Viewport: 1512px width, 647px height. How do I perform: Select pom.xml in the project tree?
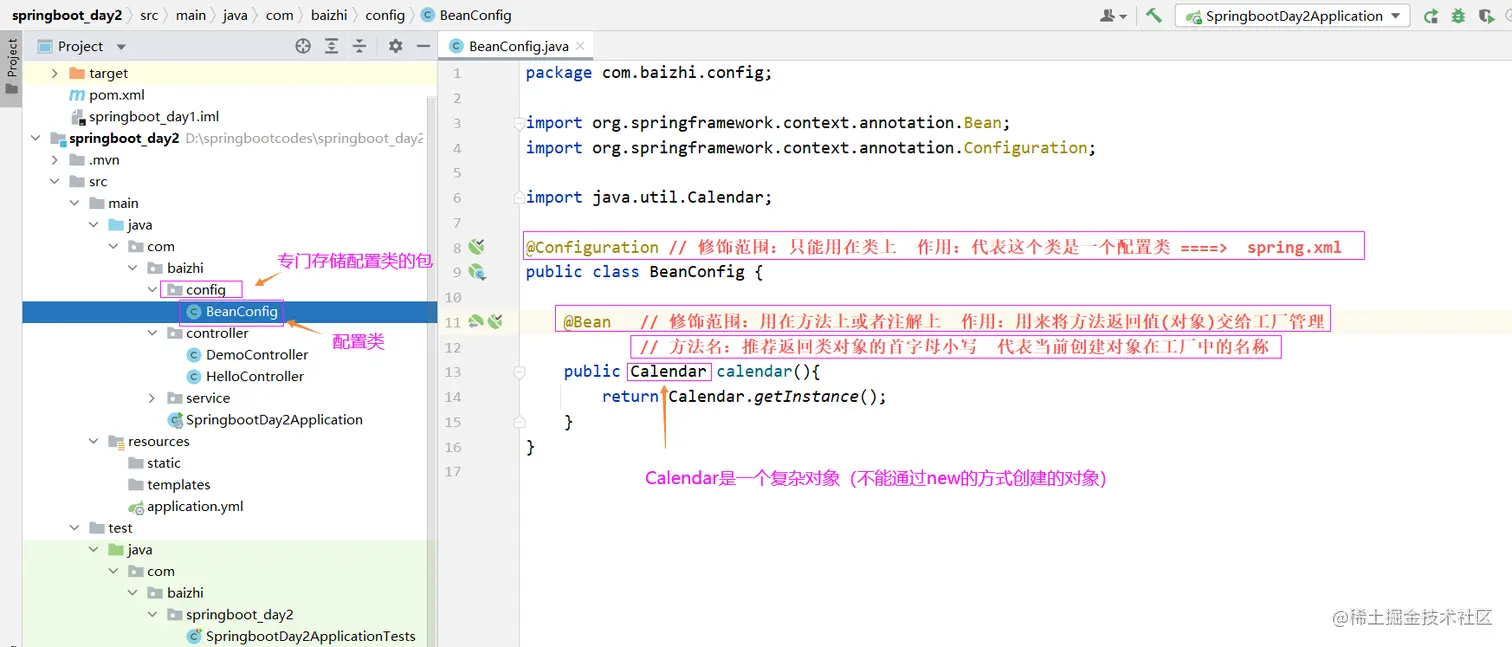click(x=116, y=95)
